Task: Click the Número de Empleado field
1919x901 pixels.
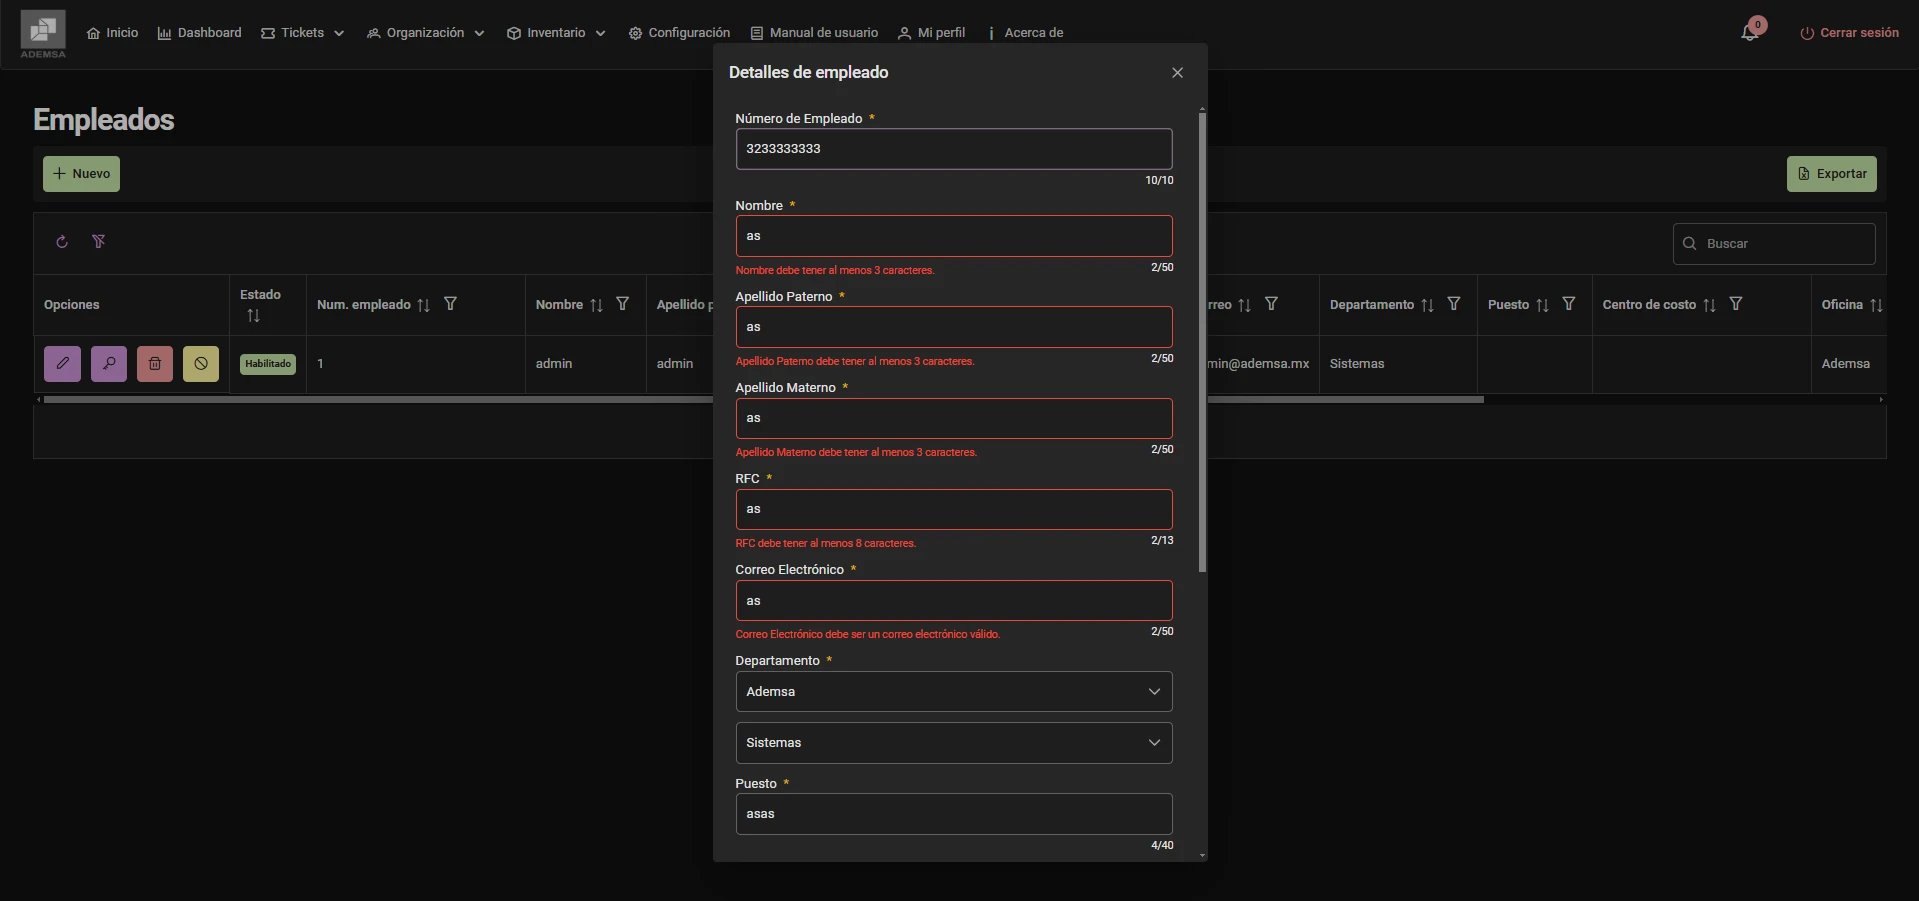Action: tap(954, 149)
